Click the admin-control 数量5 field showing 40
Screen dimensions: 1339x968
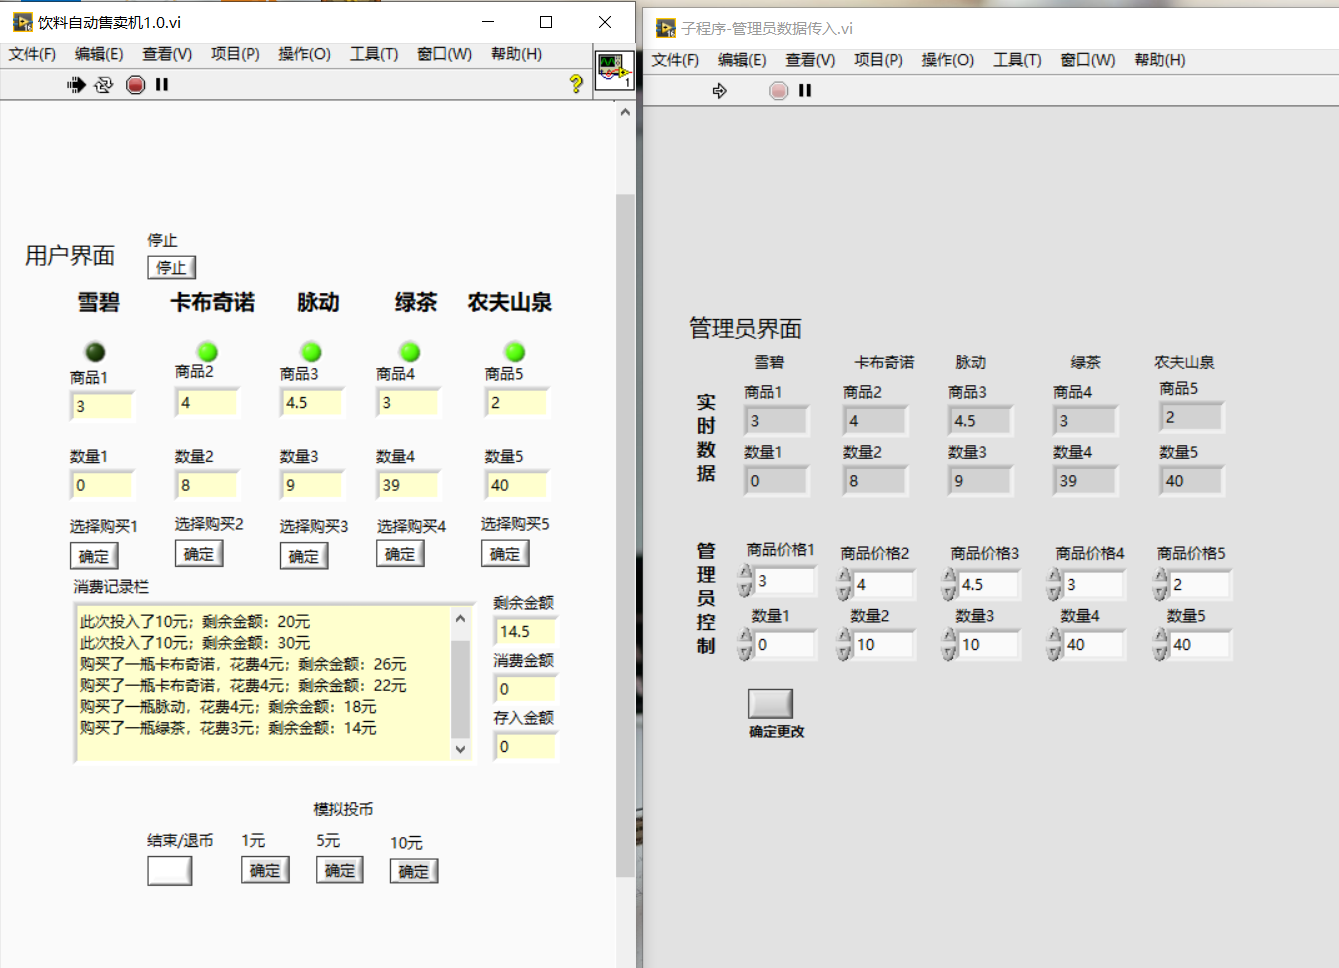coord(1200,645)
